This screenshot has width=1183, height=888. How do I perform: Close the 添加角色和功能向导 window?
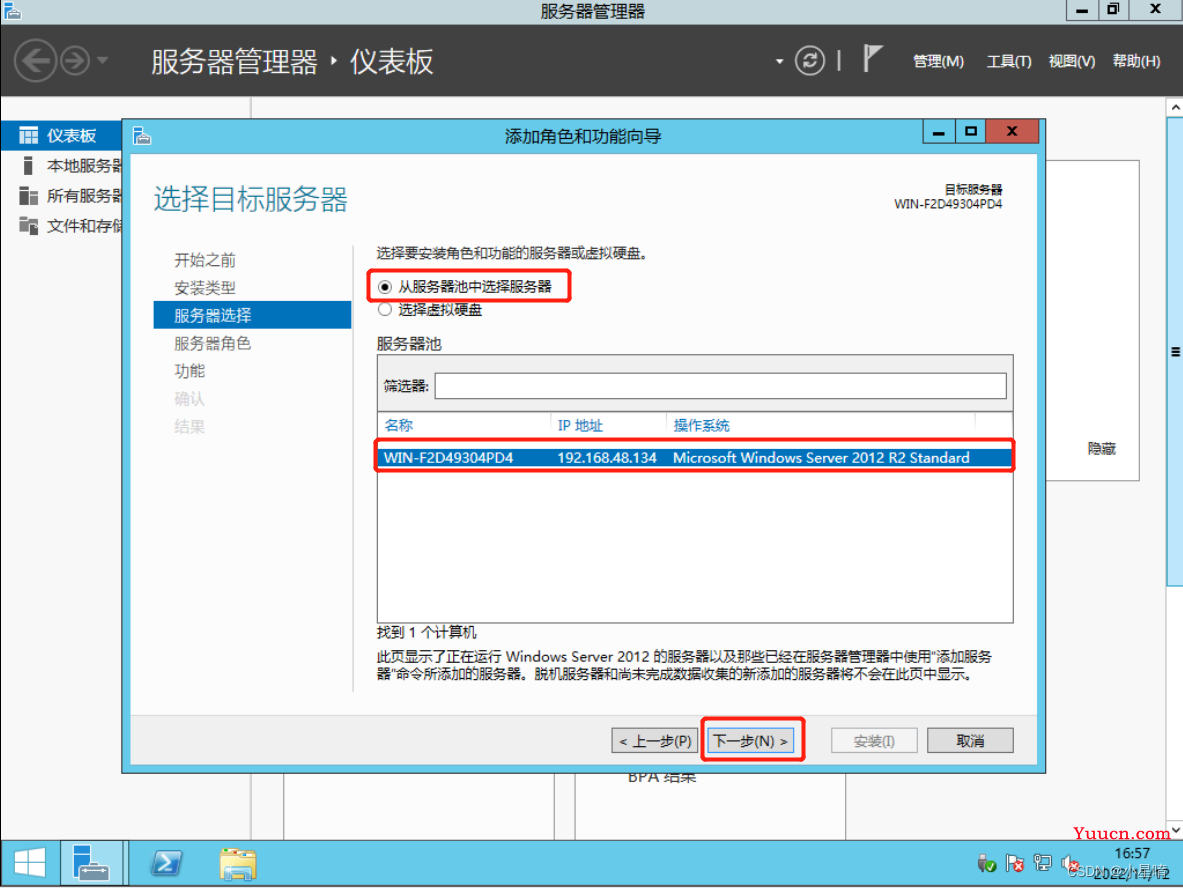1012,132
